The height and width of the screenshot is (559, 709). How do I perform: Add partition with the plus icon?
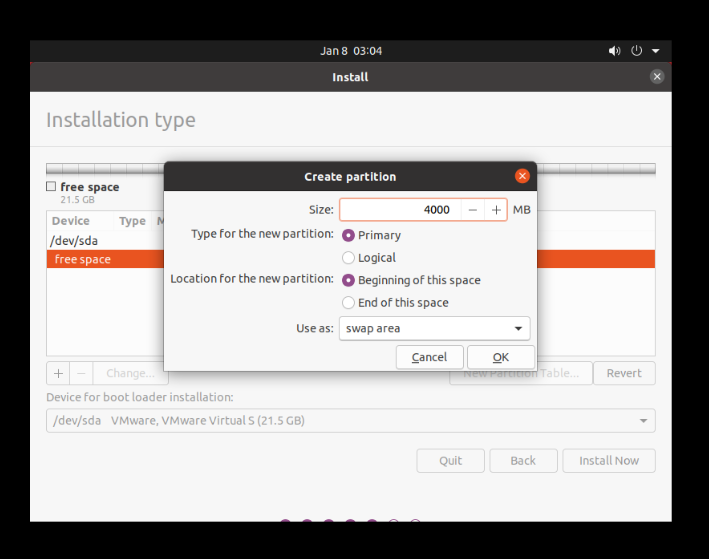click(x=58, y=373)
